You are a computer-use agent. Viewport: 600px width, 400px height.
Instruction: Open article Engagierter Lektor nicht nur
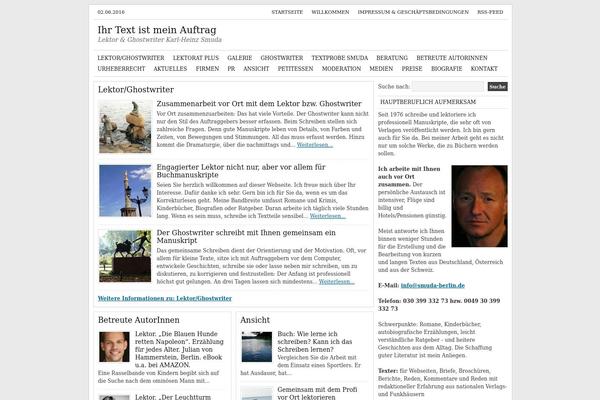click(x=241, y=171)
